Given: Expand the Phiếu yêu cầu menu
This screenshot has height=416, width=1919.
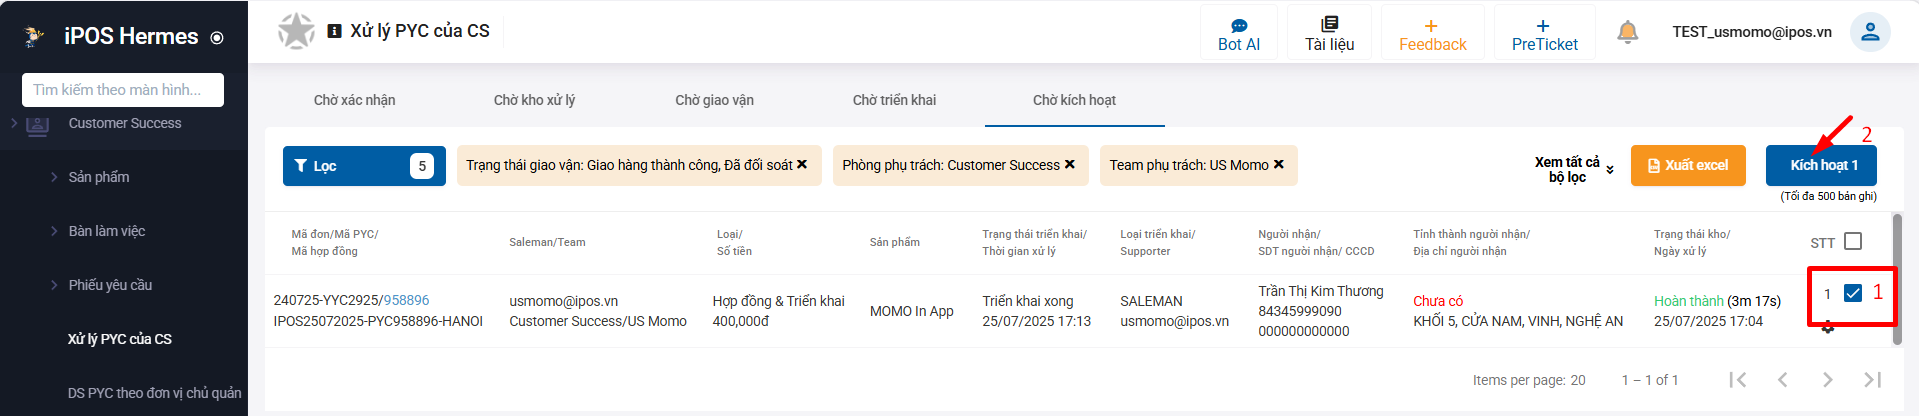Looking at the screenshot, I should 110,285.
